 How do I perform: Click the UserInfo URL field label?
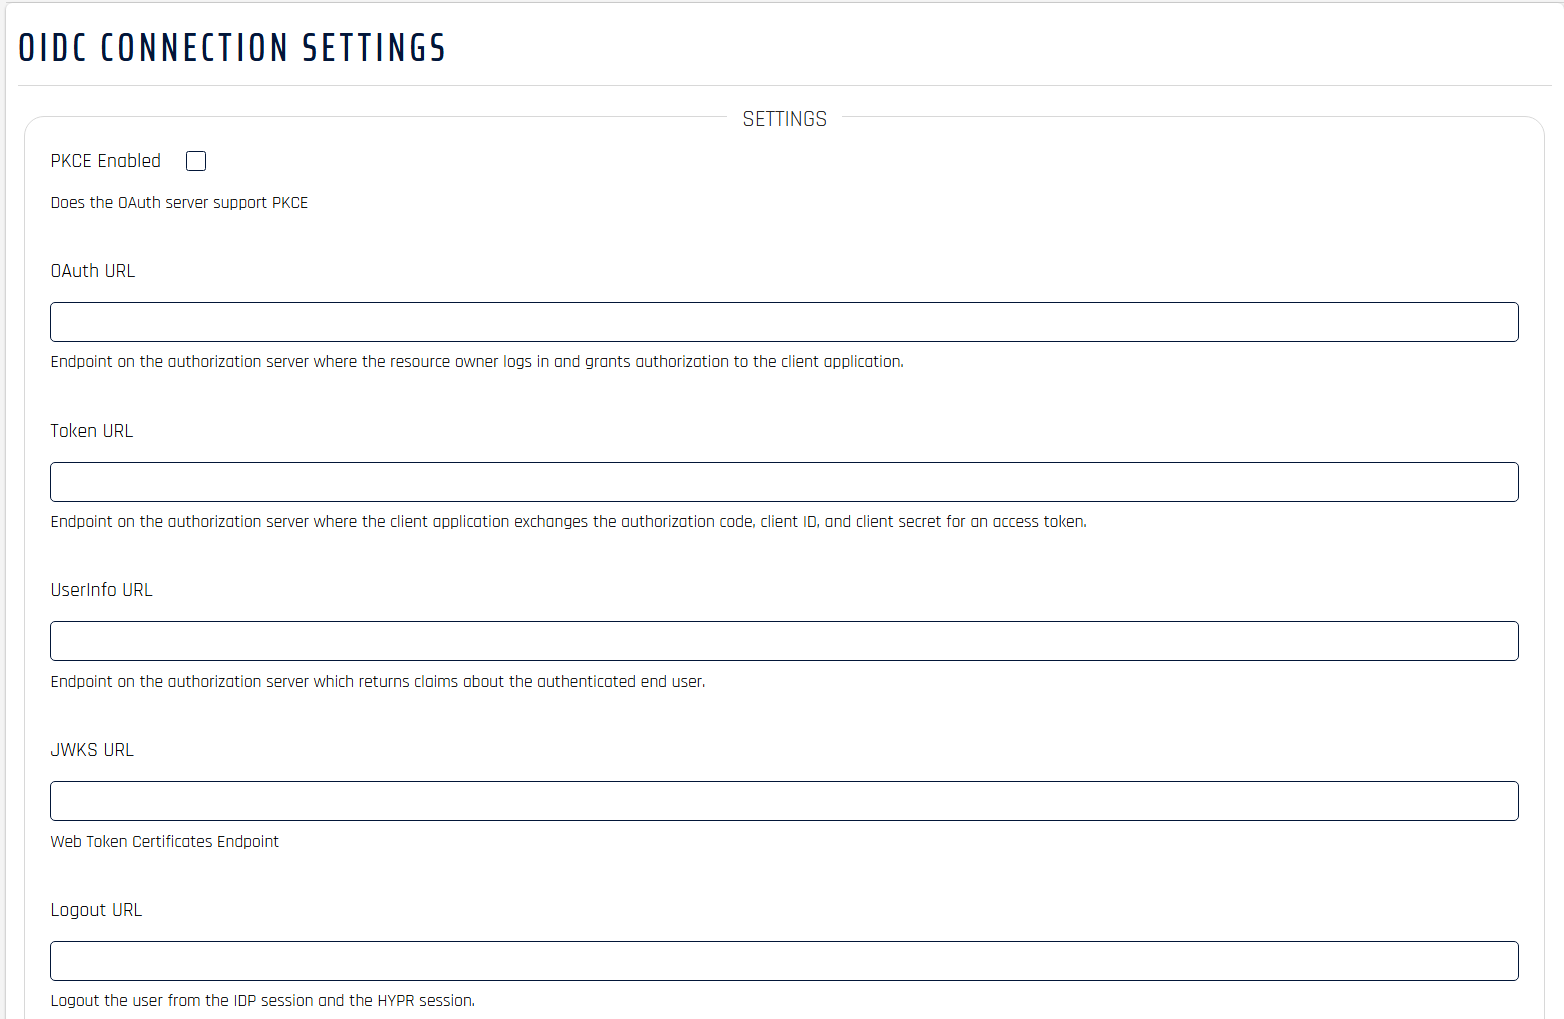coord(101,590)
